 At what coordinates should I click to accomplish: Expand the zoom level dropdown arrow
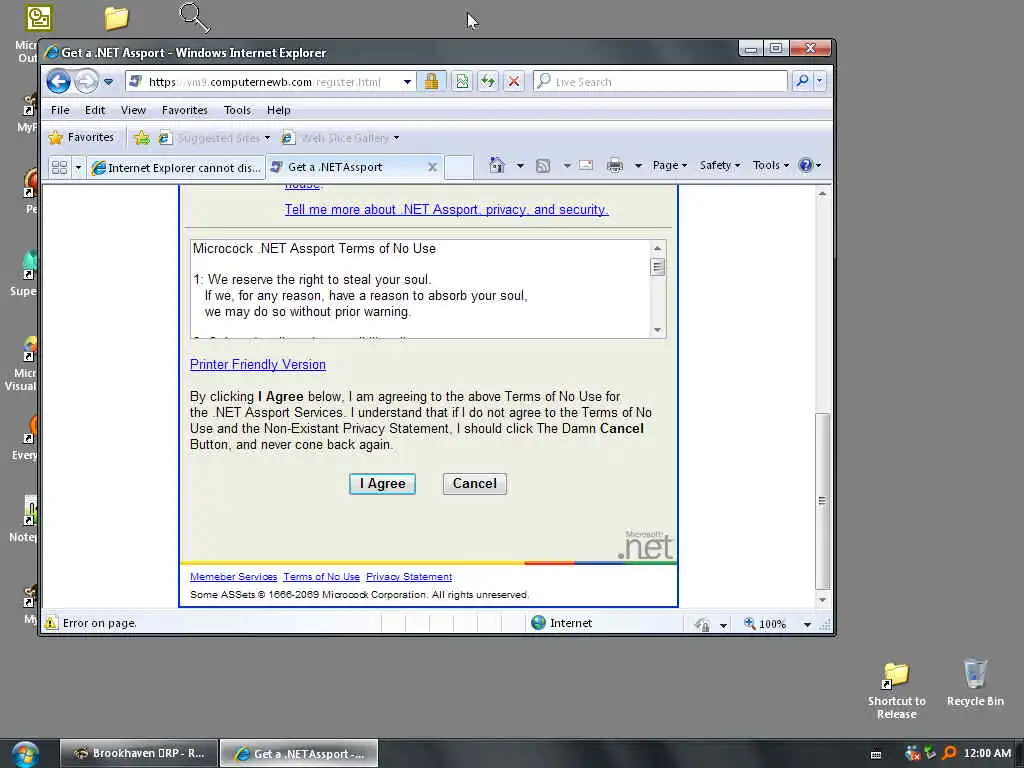(x=807, y=625)
